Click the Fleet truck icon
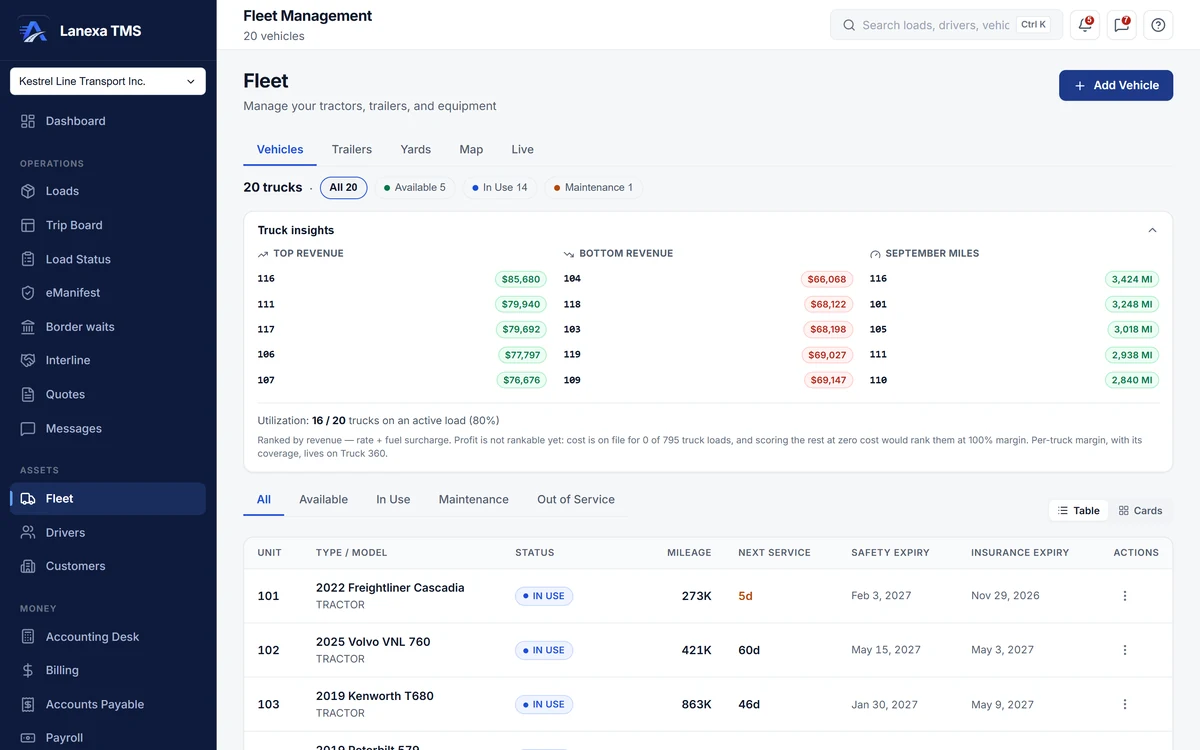 [28, 498]
